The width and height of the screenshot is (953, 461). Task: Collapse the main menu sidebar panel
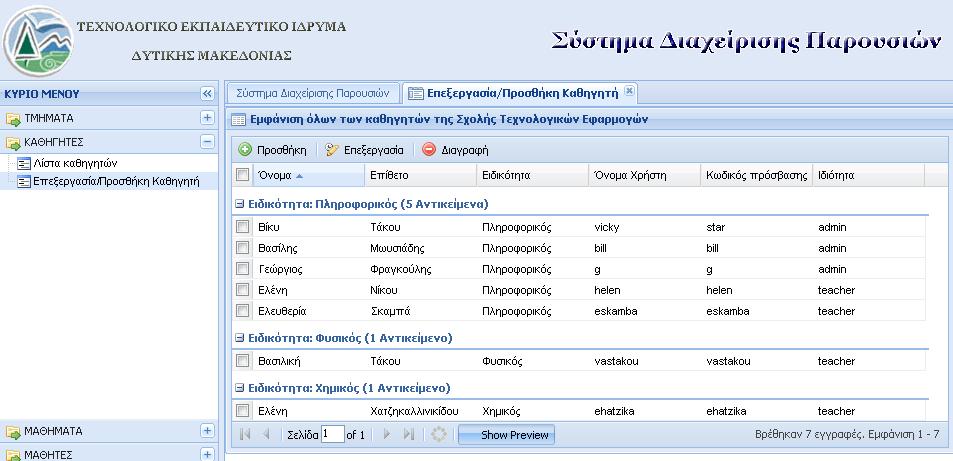(x=207, y=94)
